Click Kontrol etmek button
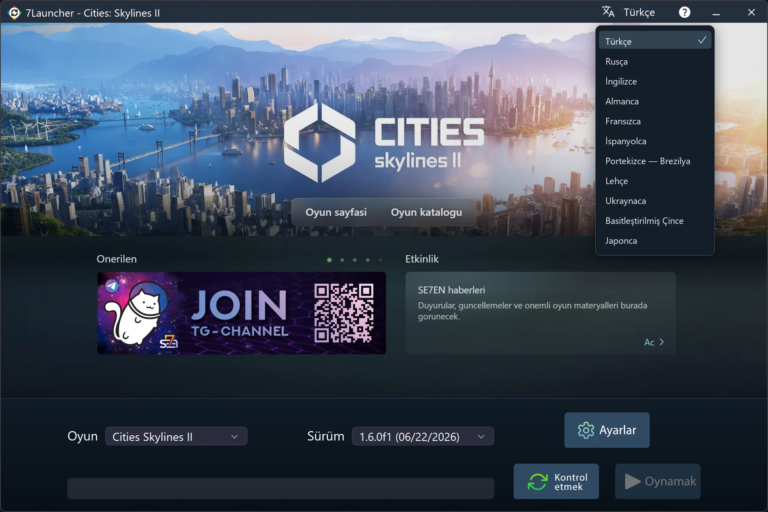Viewport: 768px width, 512px height. point(556,482)
